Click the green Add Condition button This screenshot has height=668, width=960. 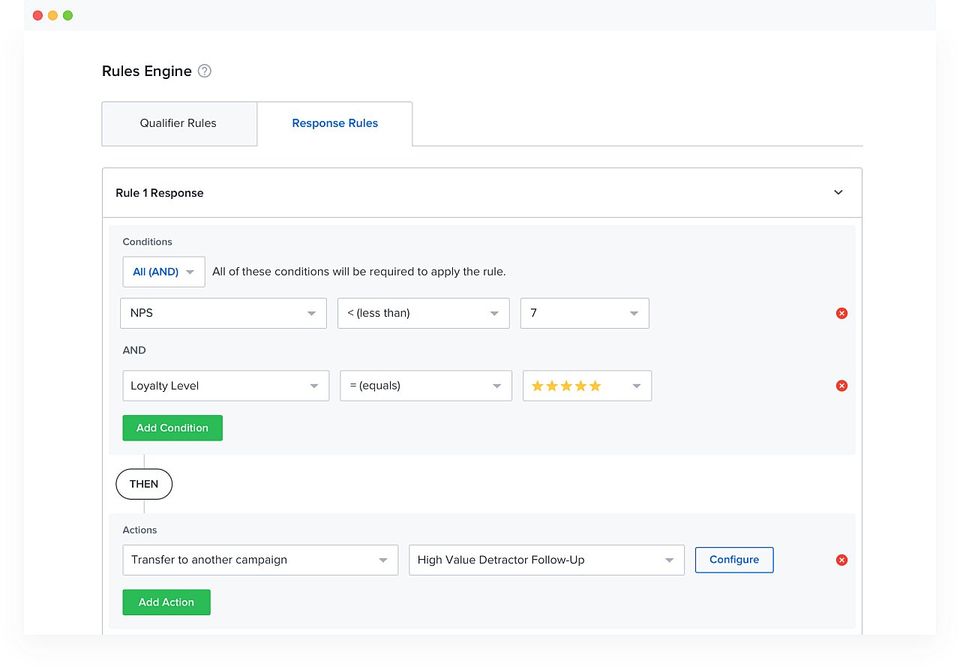click(x=172, y=428)
